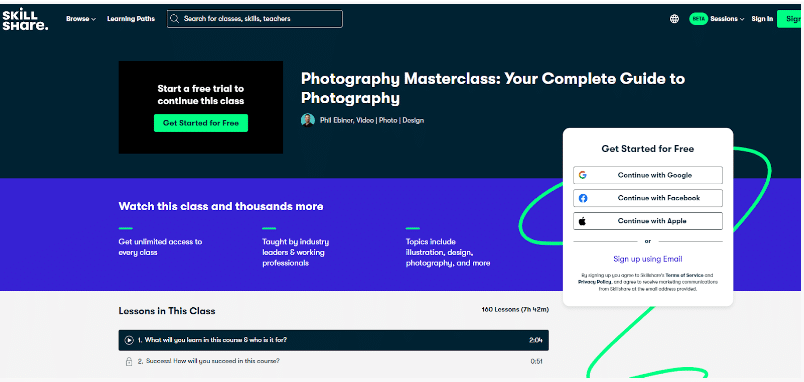
Task: Select 'Taught by industry leaders' text
Action: pyautogui.click(x=295, y=252)
